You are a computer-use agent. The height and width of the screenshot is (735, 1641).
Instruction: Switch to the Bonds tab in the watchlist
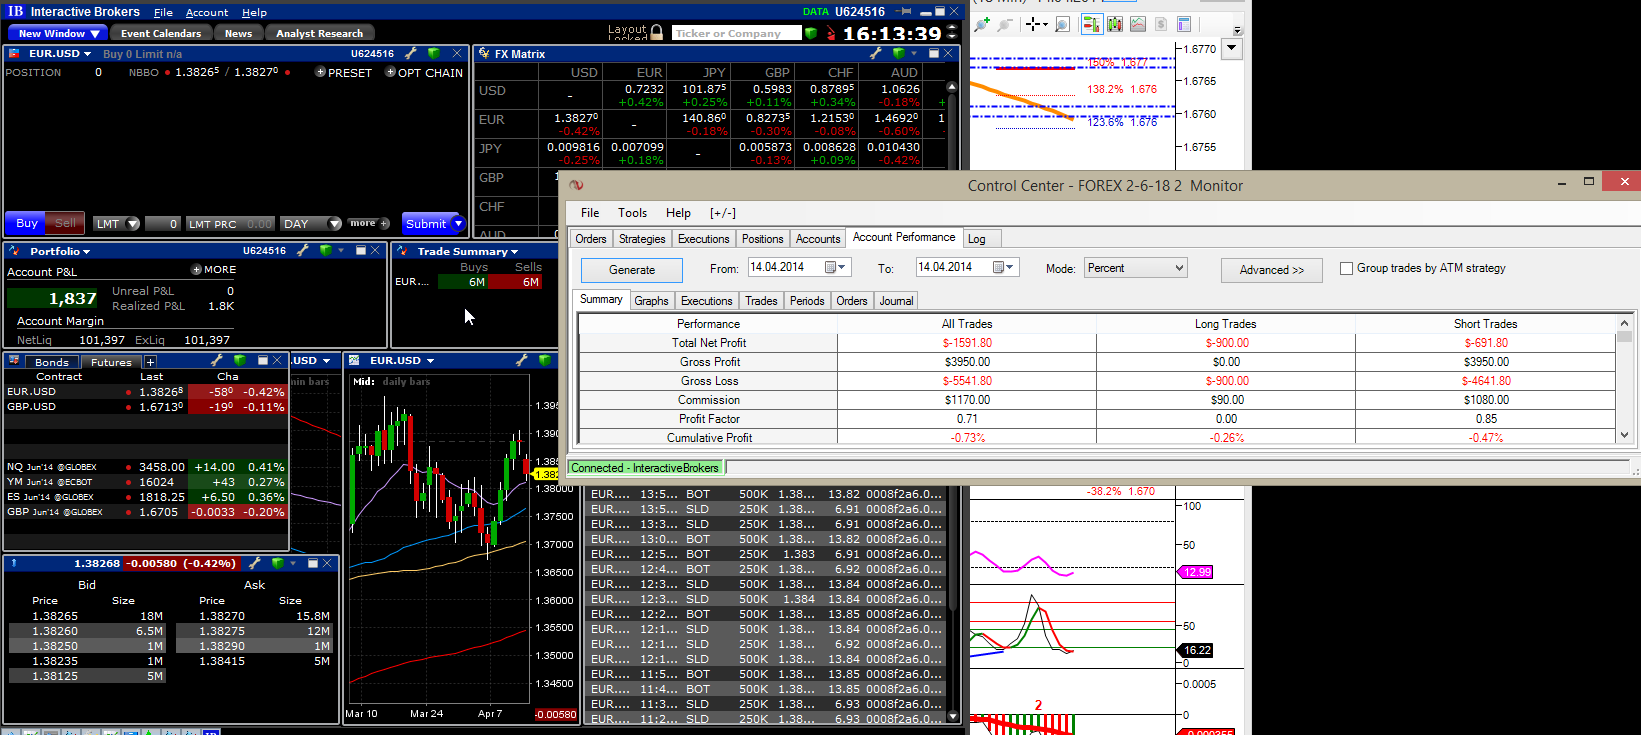pyautogui.click(x=52, y=362)
